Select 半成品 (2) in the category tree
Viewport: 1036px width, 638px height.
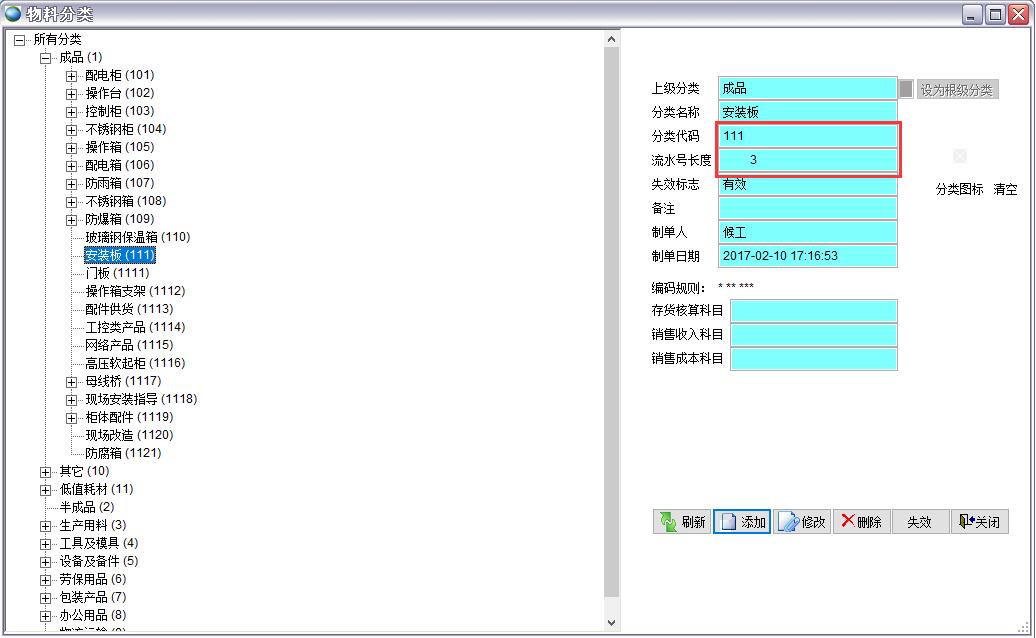point(86,507)
